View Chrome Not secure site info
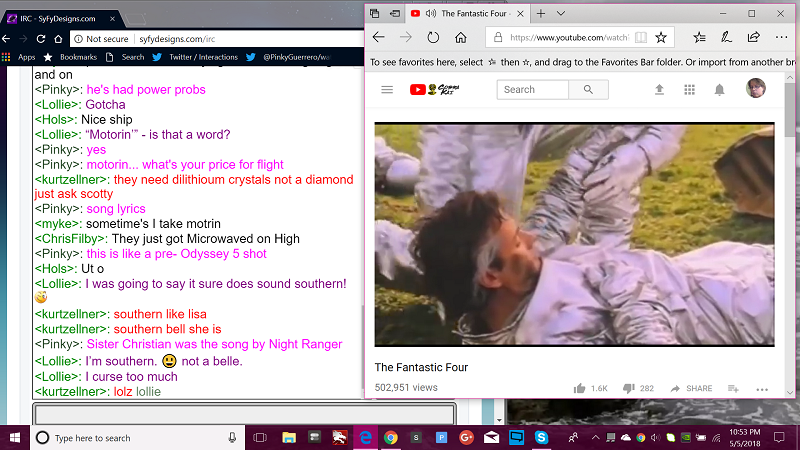 (x=102, y=39)
